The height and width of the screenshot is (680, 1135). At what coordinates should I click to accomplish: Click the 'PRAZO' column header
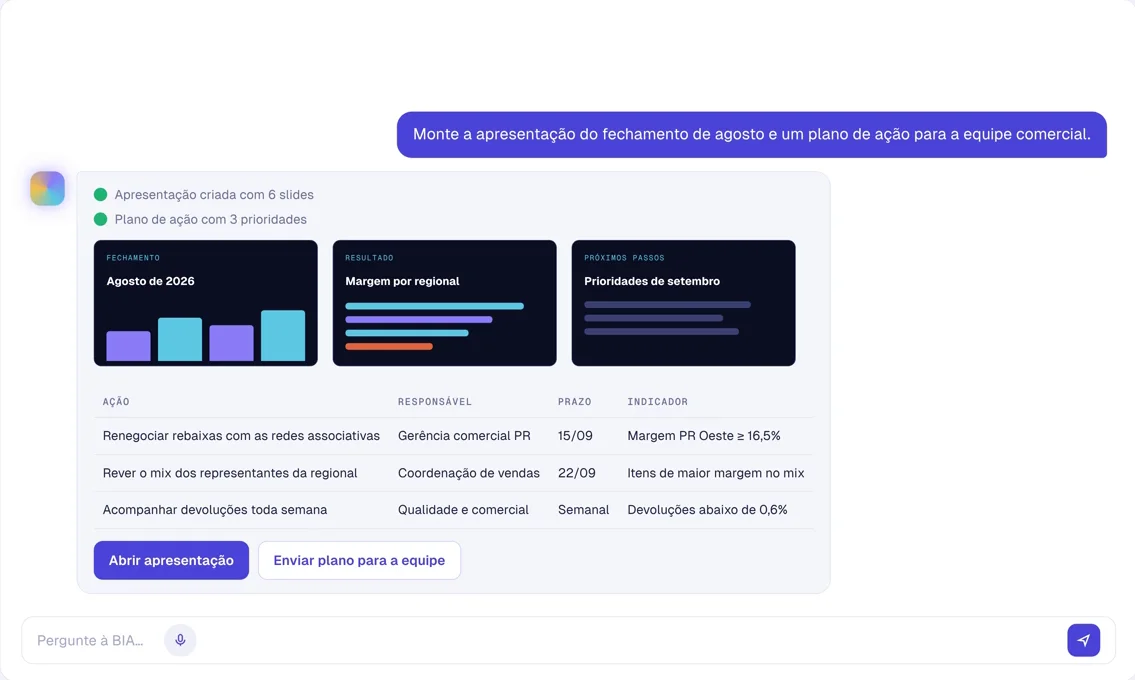click(x=575, y=401)
